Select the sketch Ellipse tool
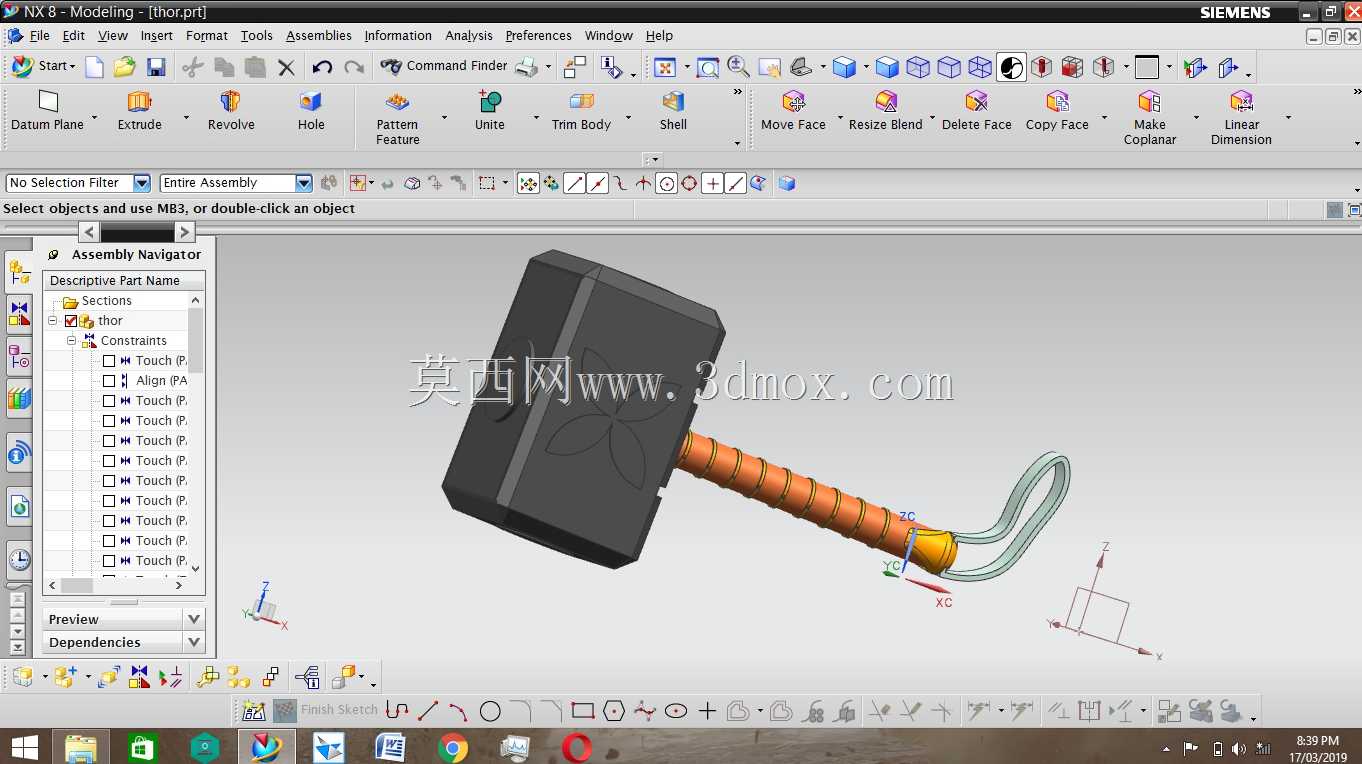1362x764 pixels. [x=676, y=711]
